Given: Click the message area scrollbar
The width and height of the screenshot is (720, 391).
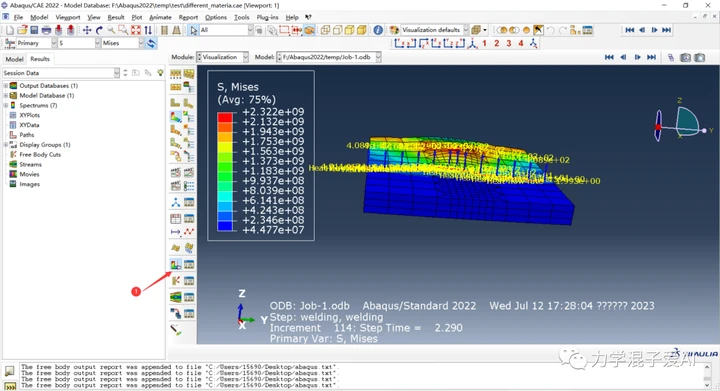Looking at the screenshot, I should pos(707,376).
